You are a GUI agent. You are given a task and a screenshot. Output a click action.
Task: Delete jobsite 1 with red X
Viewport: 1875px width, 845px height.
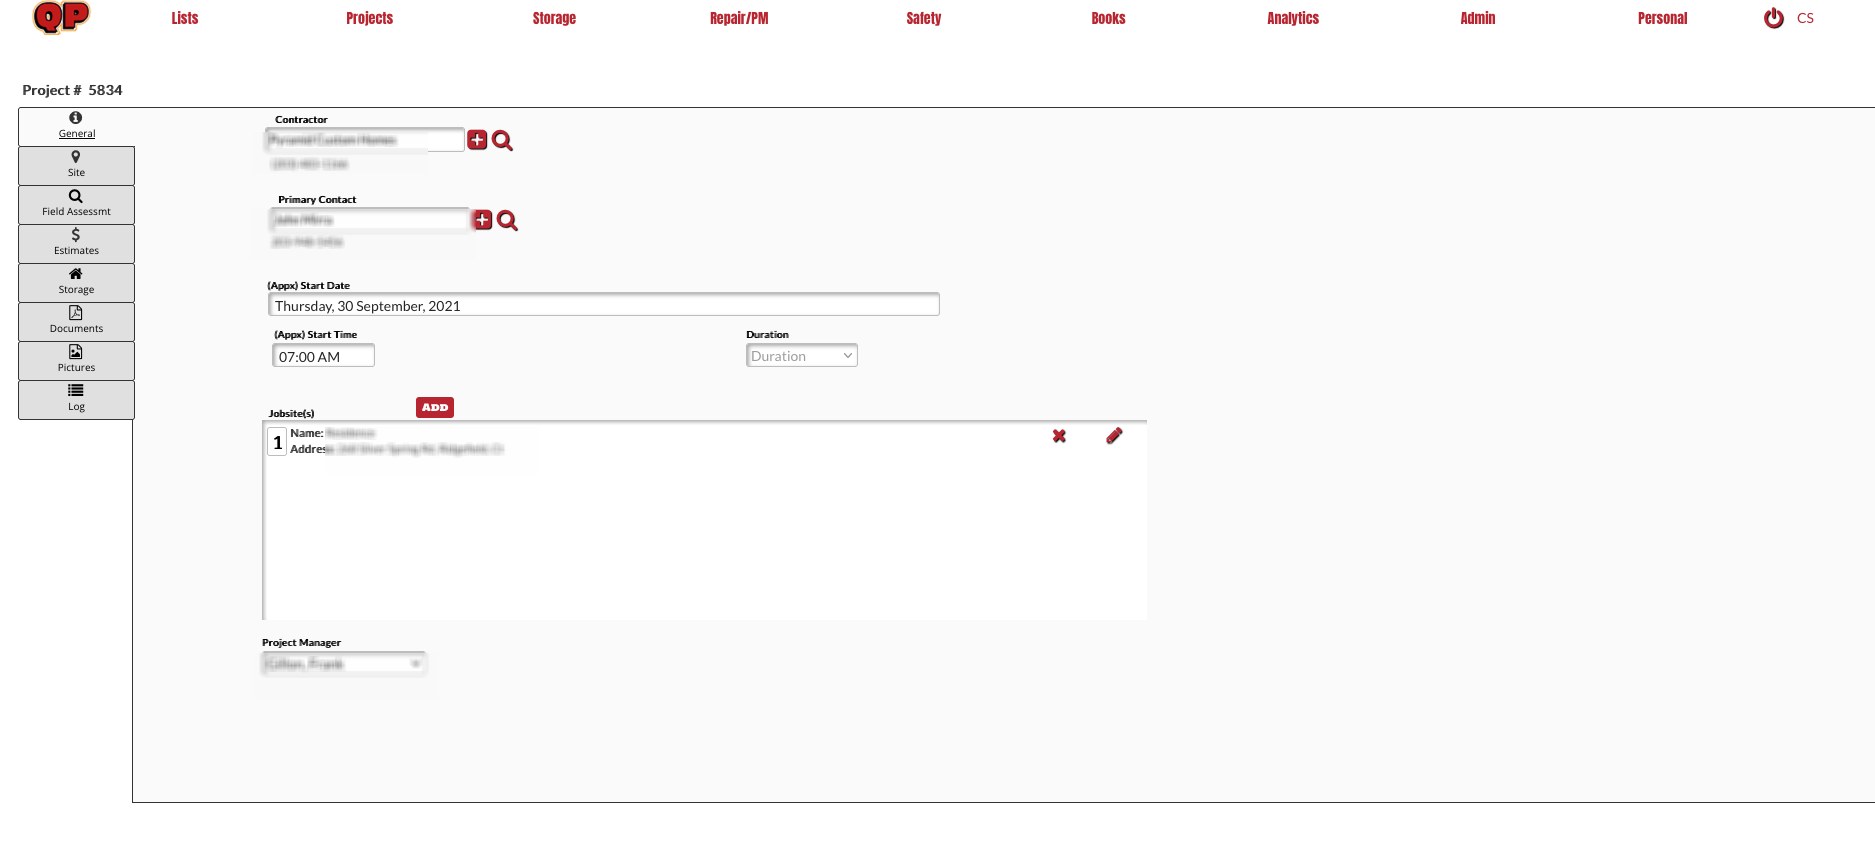1059,436
